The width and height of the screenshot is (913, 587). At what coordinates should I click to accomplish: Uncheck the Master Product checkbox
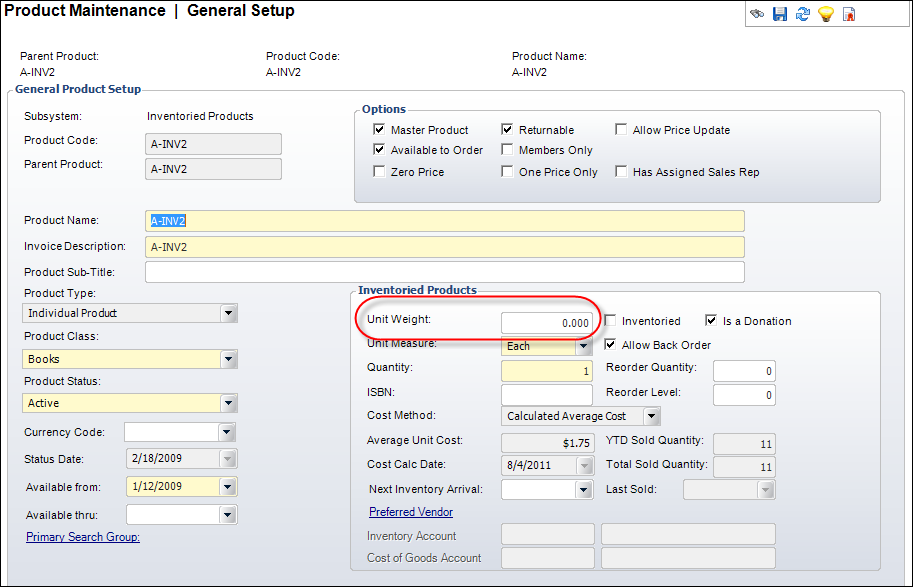click(x=379, y=130)
